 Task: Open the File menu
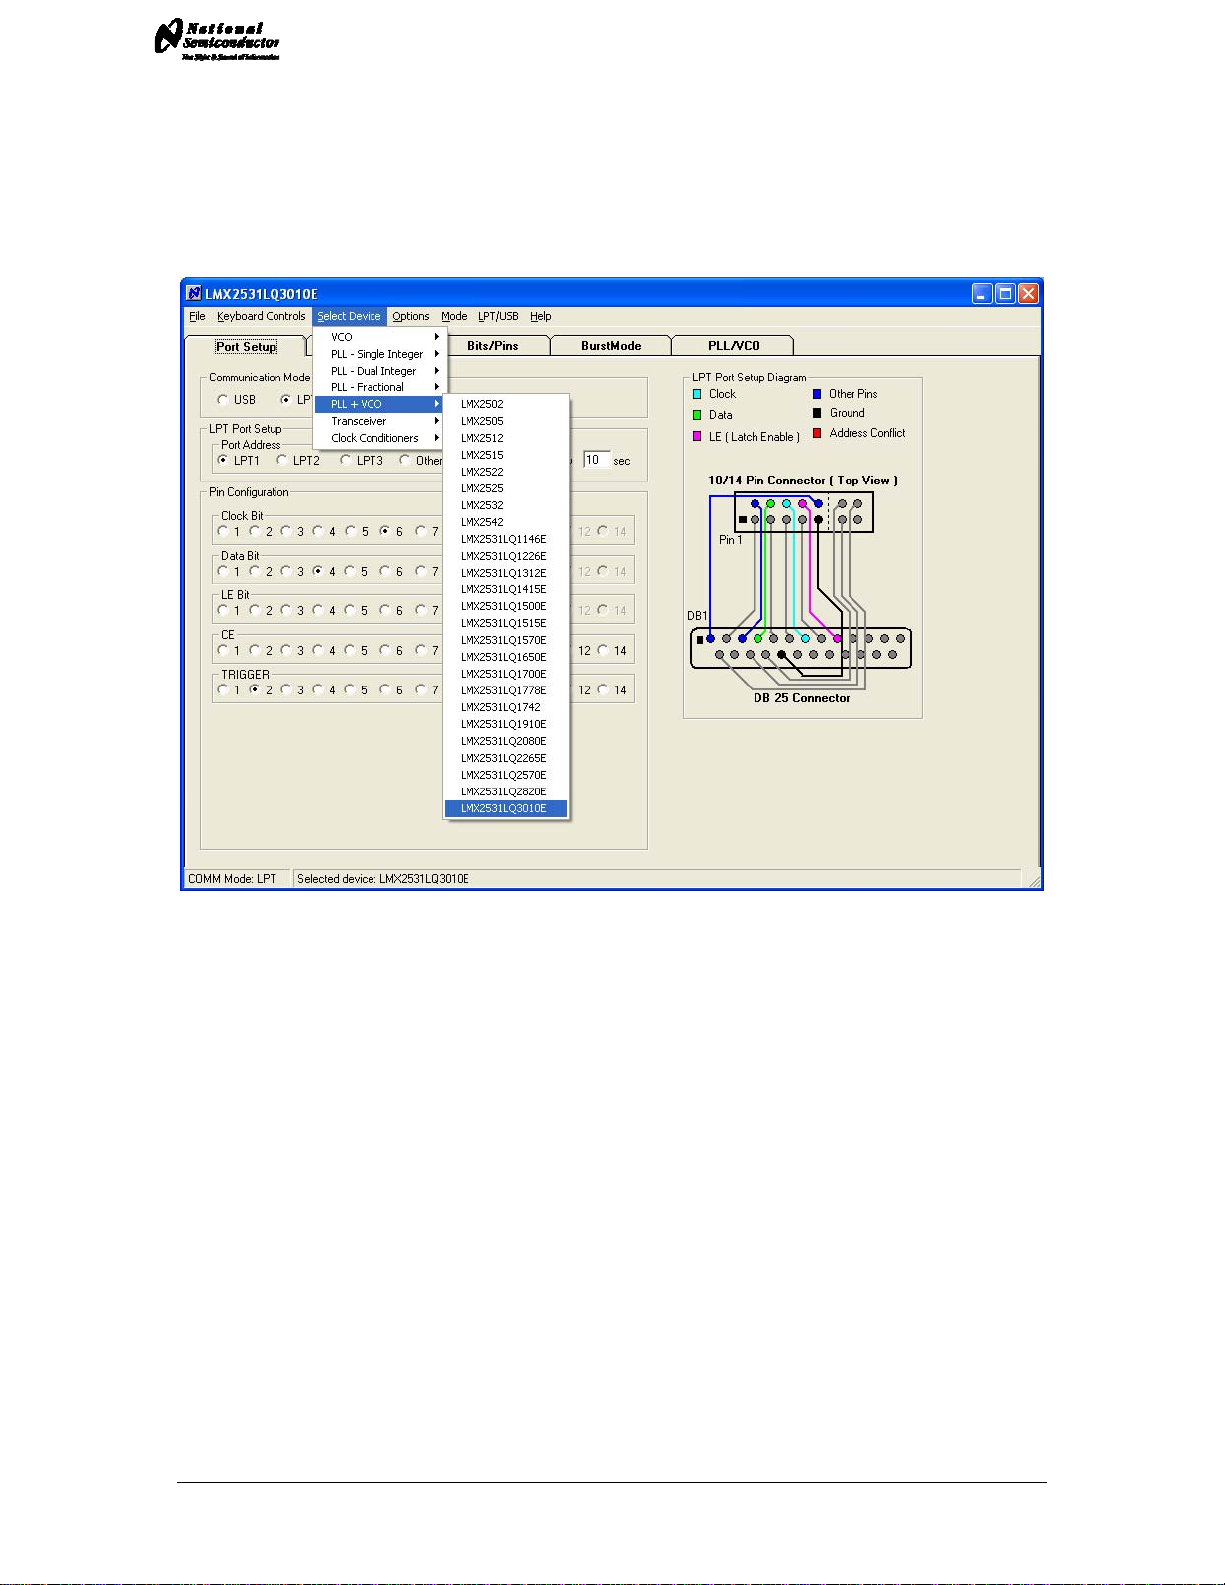(x=197, y=316)
